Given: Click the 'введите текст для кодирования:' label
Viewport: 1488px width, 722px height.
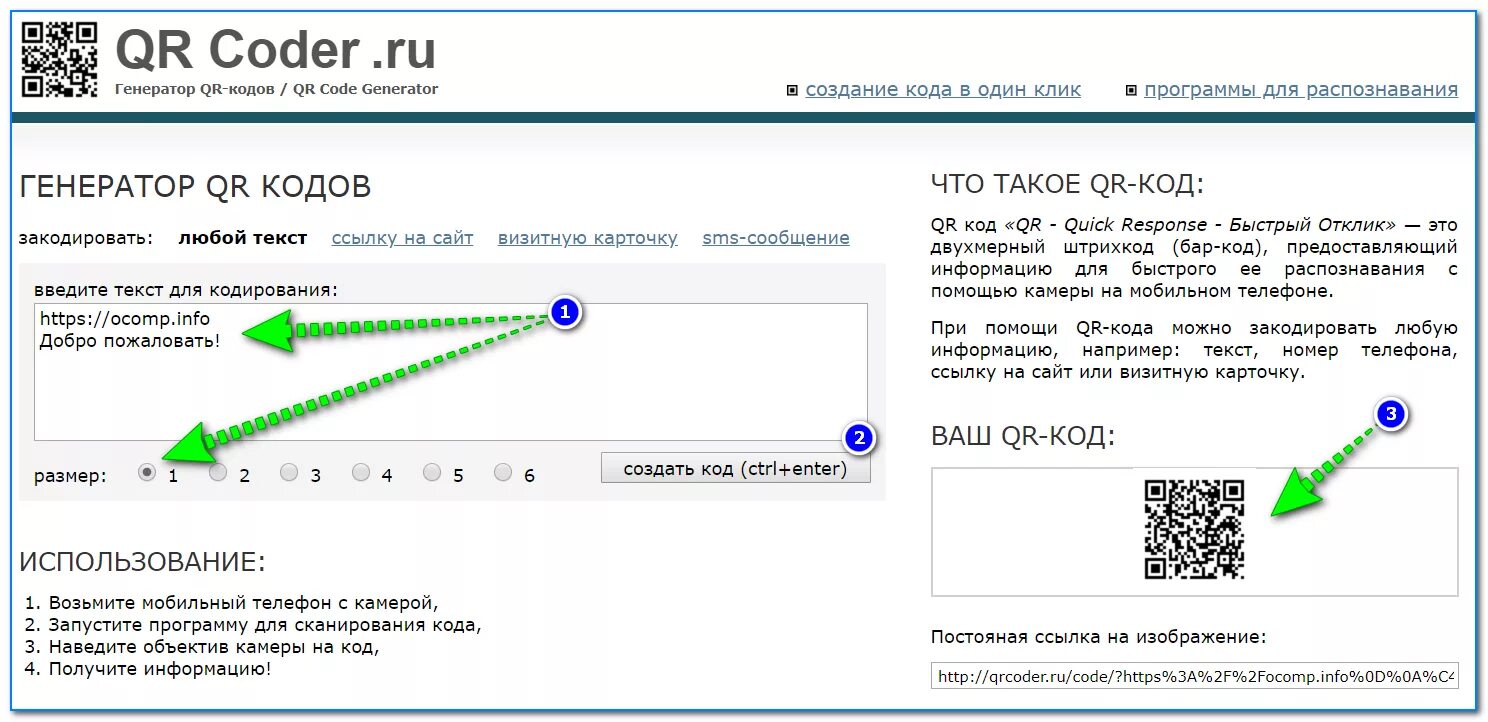Looking at the screenshot, I should 186,290.
